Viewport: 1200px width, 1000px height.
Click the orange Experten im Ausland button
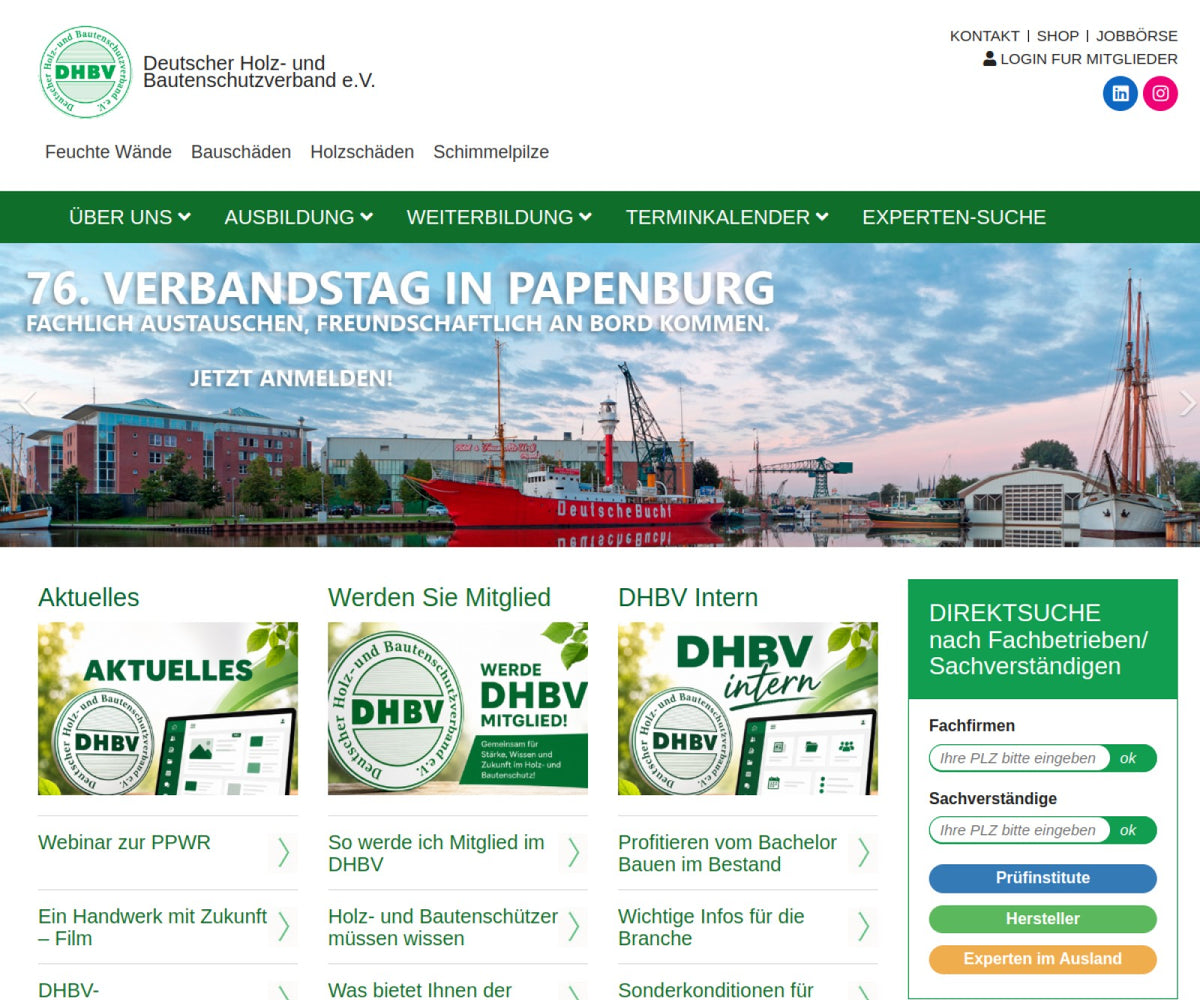[1043, 959]
